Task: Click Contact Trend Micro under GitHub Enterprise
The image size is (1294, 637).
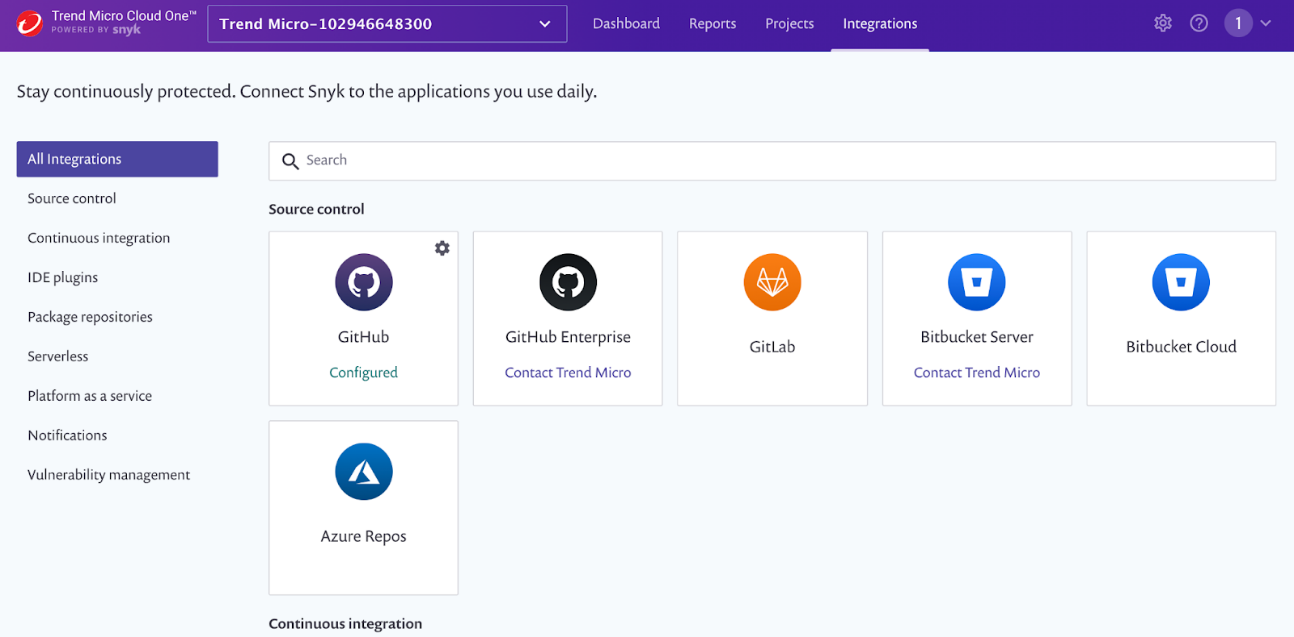Action: tap(568, 372)
